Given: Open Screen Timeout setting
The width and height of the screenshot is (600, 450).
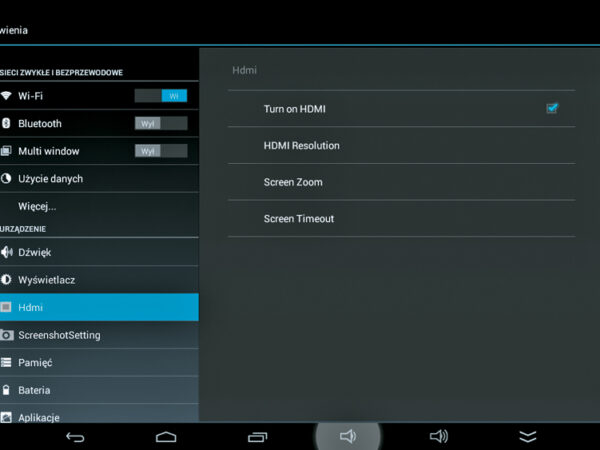Looking at the screenshot, I should [x=298, y=218].
